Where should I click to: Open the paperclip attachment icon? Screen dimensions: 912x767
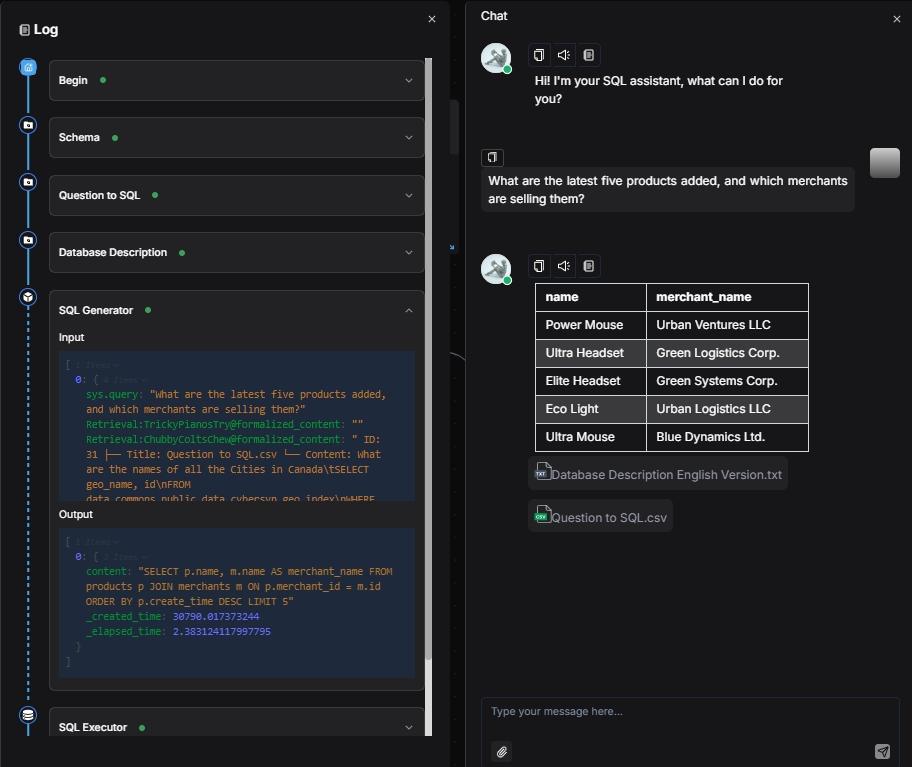point(501,751)
